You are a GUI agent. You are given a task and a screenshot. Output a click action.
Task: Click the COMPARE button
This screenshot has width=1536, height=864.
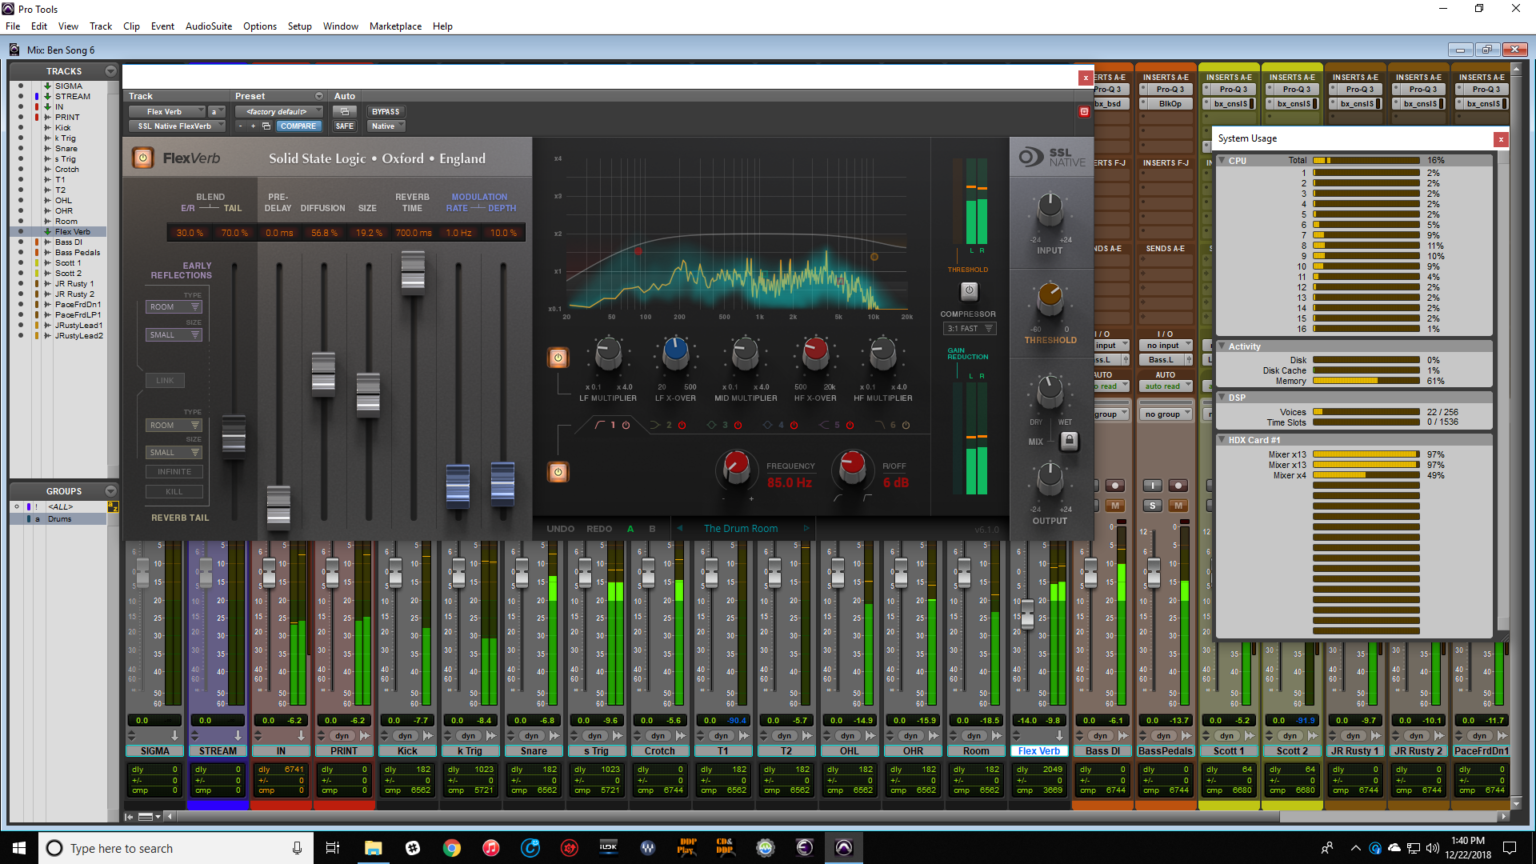299,126
